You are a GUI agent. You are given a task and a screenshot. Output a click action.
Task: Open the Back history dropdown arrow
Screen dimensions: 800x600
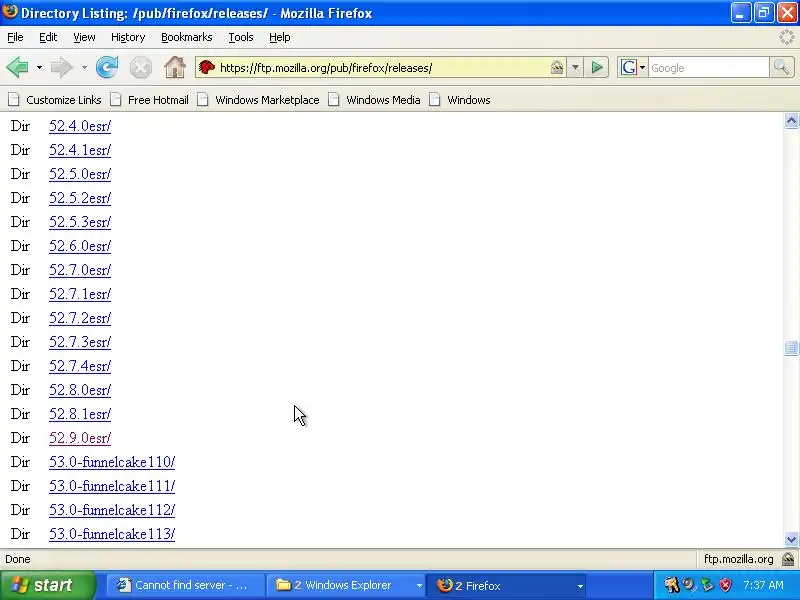(39, 67)
